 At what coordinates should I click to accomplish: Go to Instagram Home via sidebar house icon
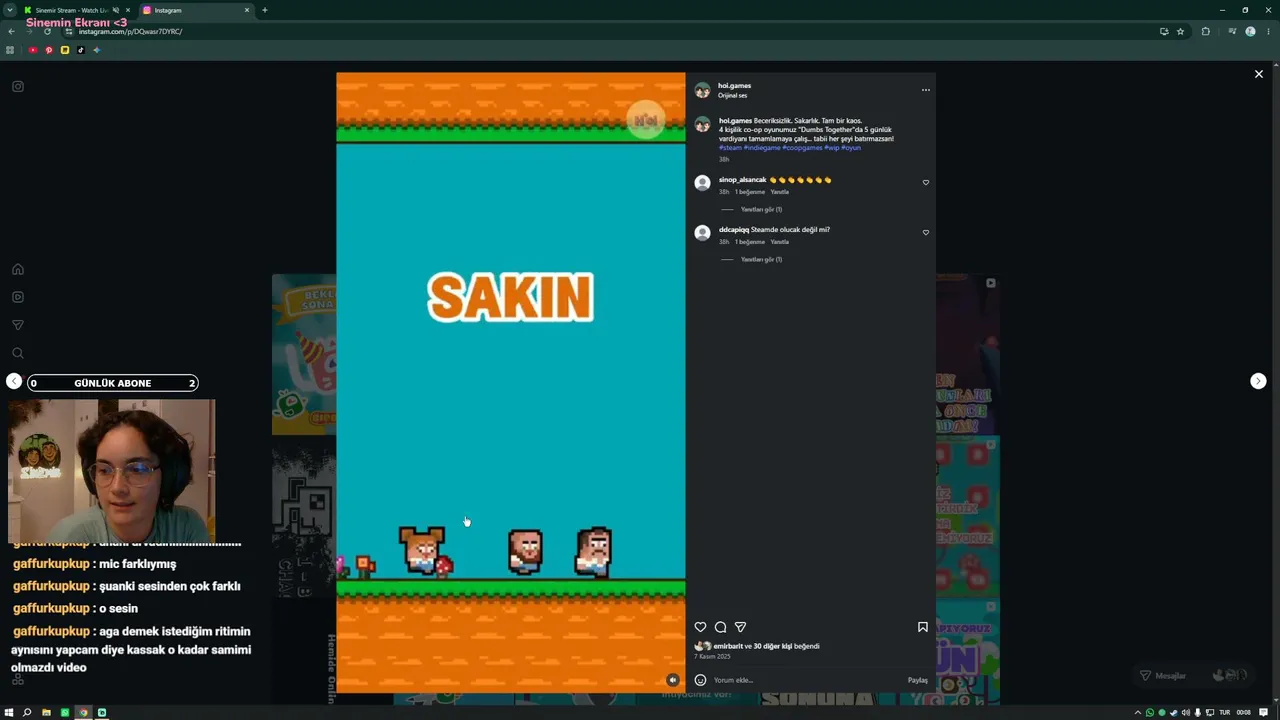[x=18, y=269]
